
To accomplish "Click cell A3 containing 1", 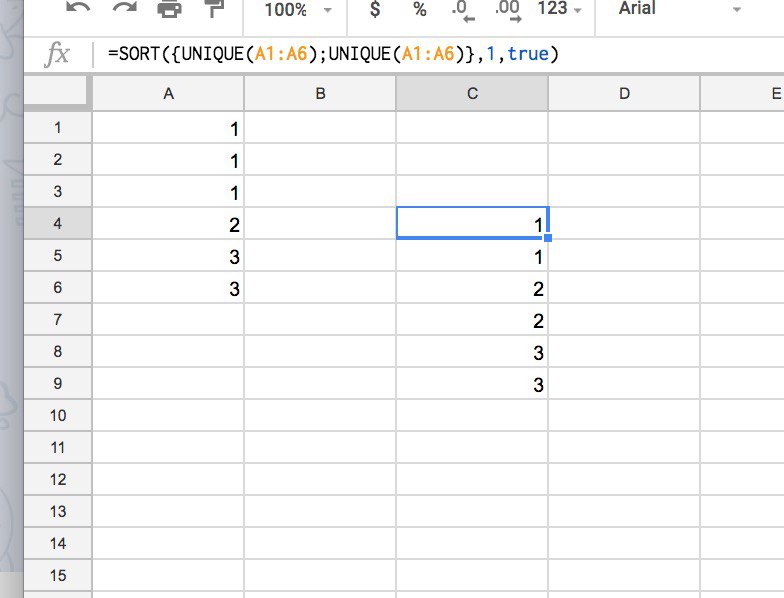I will click(x=168, y=192).
